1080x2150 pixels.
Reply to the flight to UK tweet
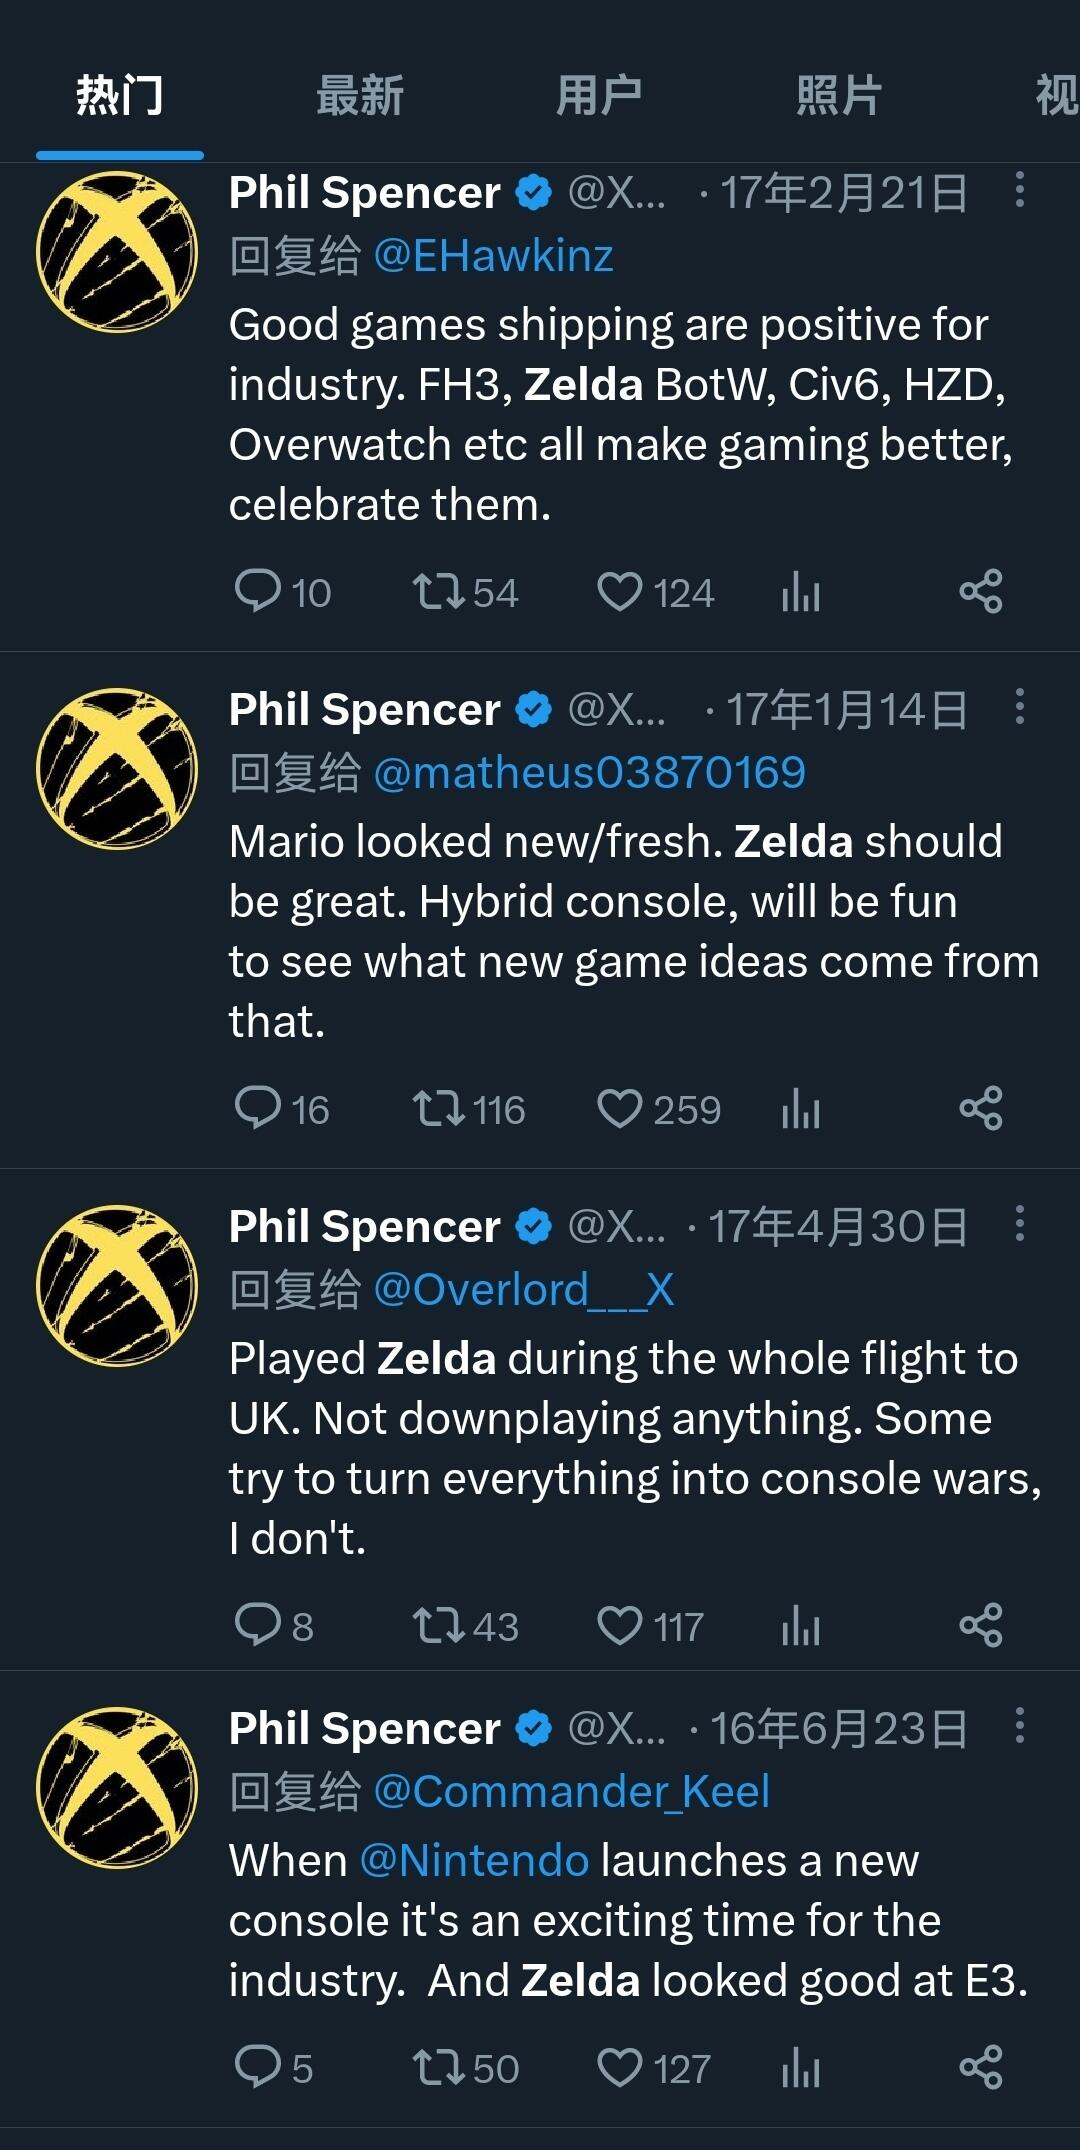point(274,1626)
